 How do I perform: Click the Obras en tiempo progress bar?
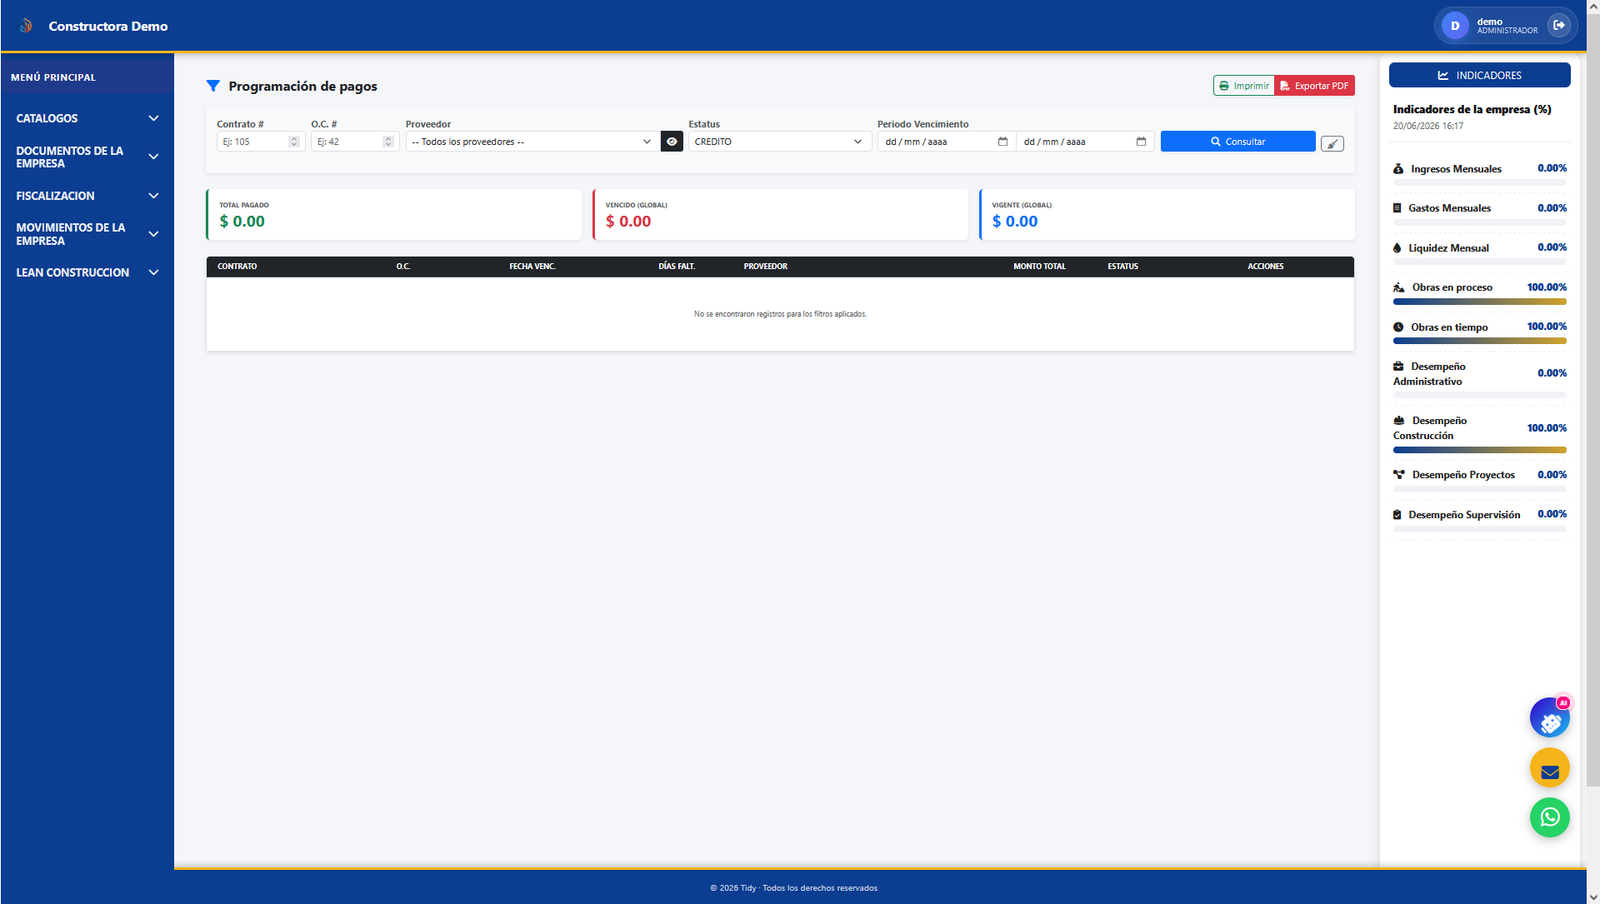point(1480,341)
